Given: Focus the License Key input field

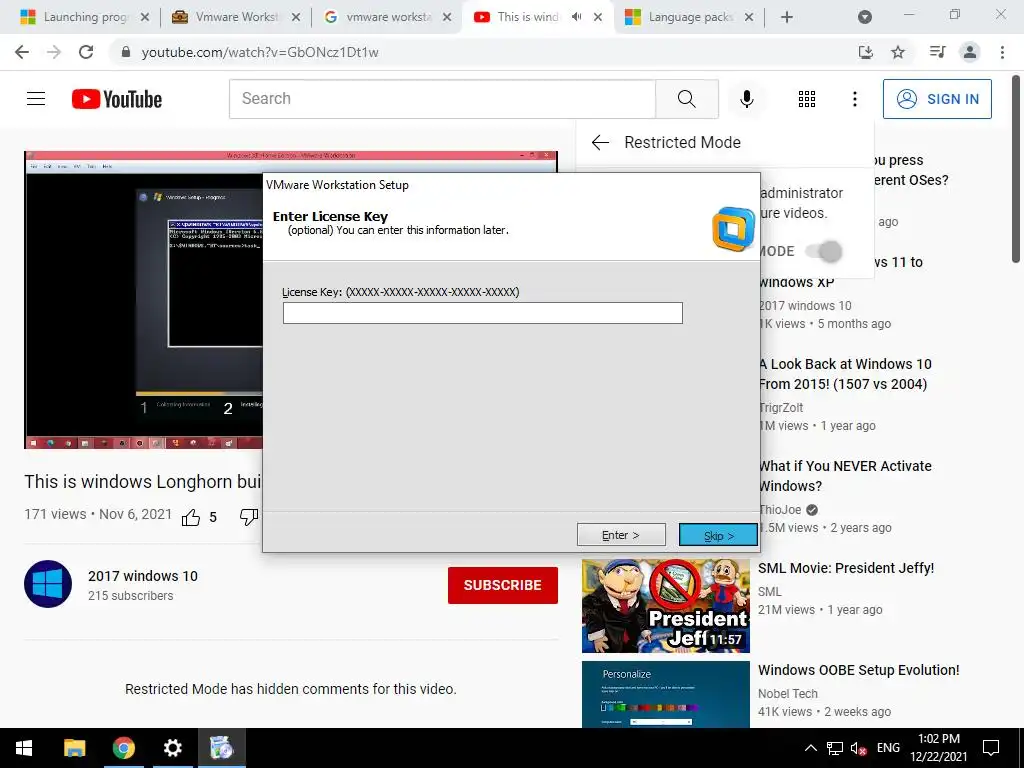Looking at the screenshot, I should 483,313.
